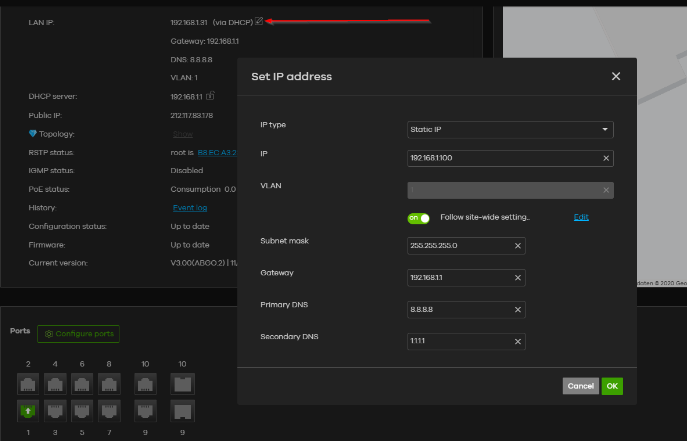
Task: Clear the Primary DNS entry
Action: (x=518, y=310)
